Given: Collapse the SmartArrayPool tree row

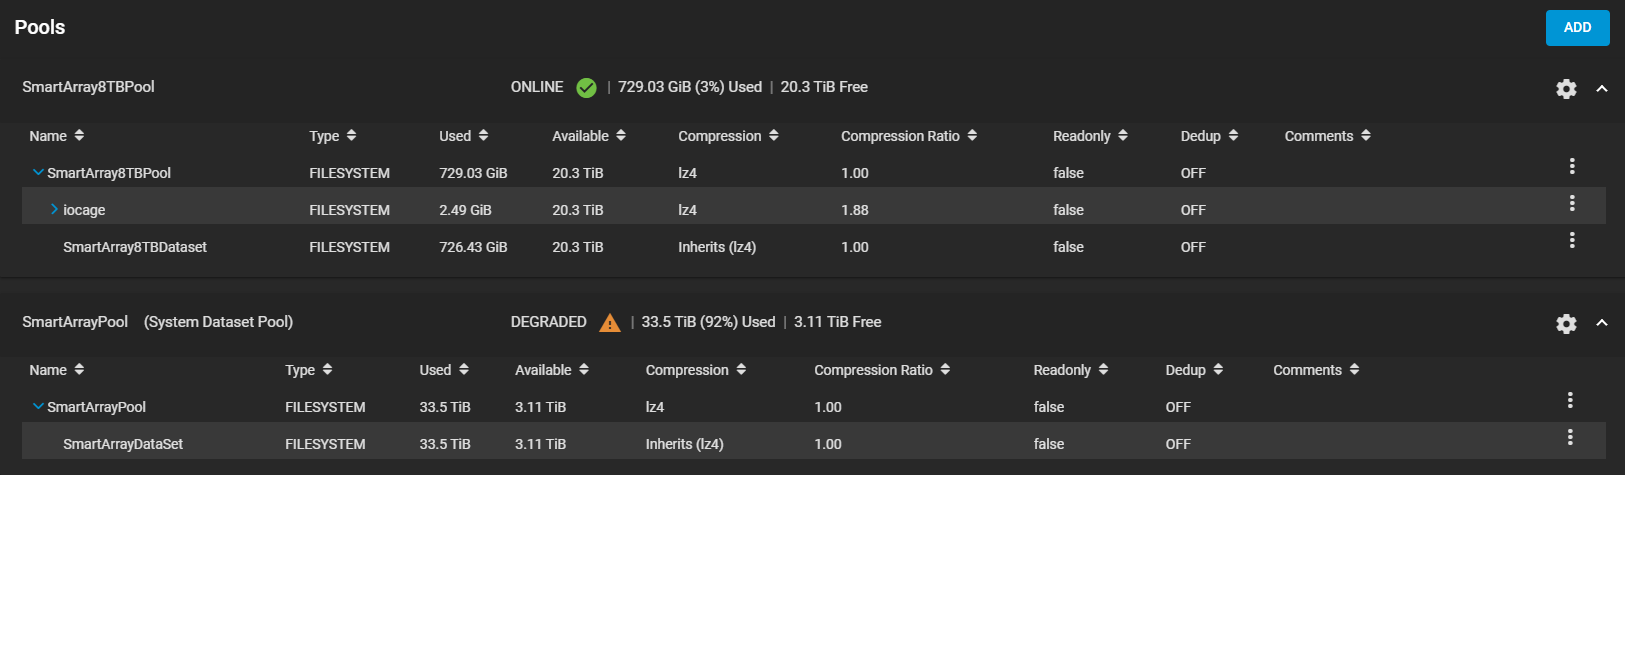Looking at the screenshot, I should 38,407.
